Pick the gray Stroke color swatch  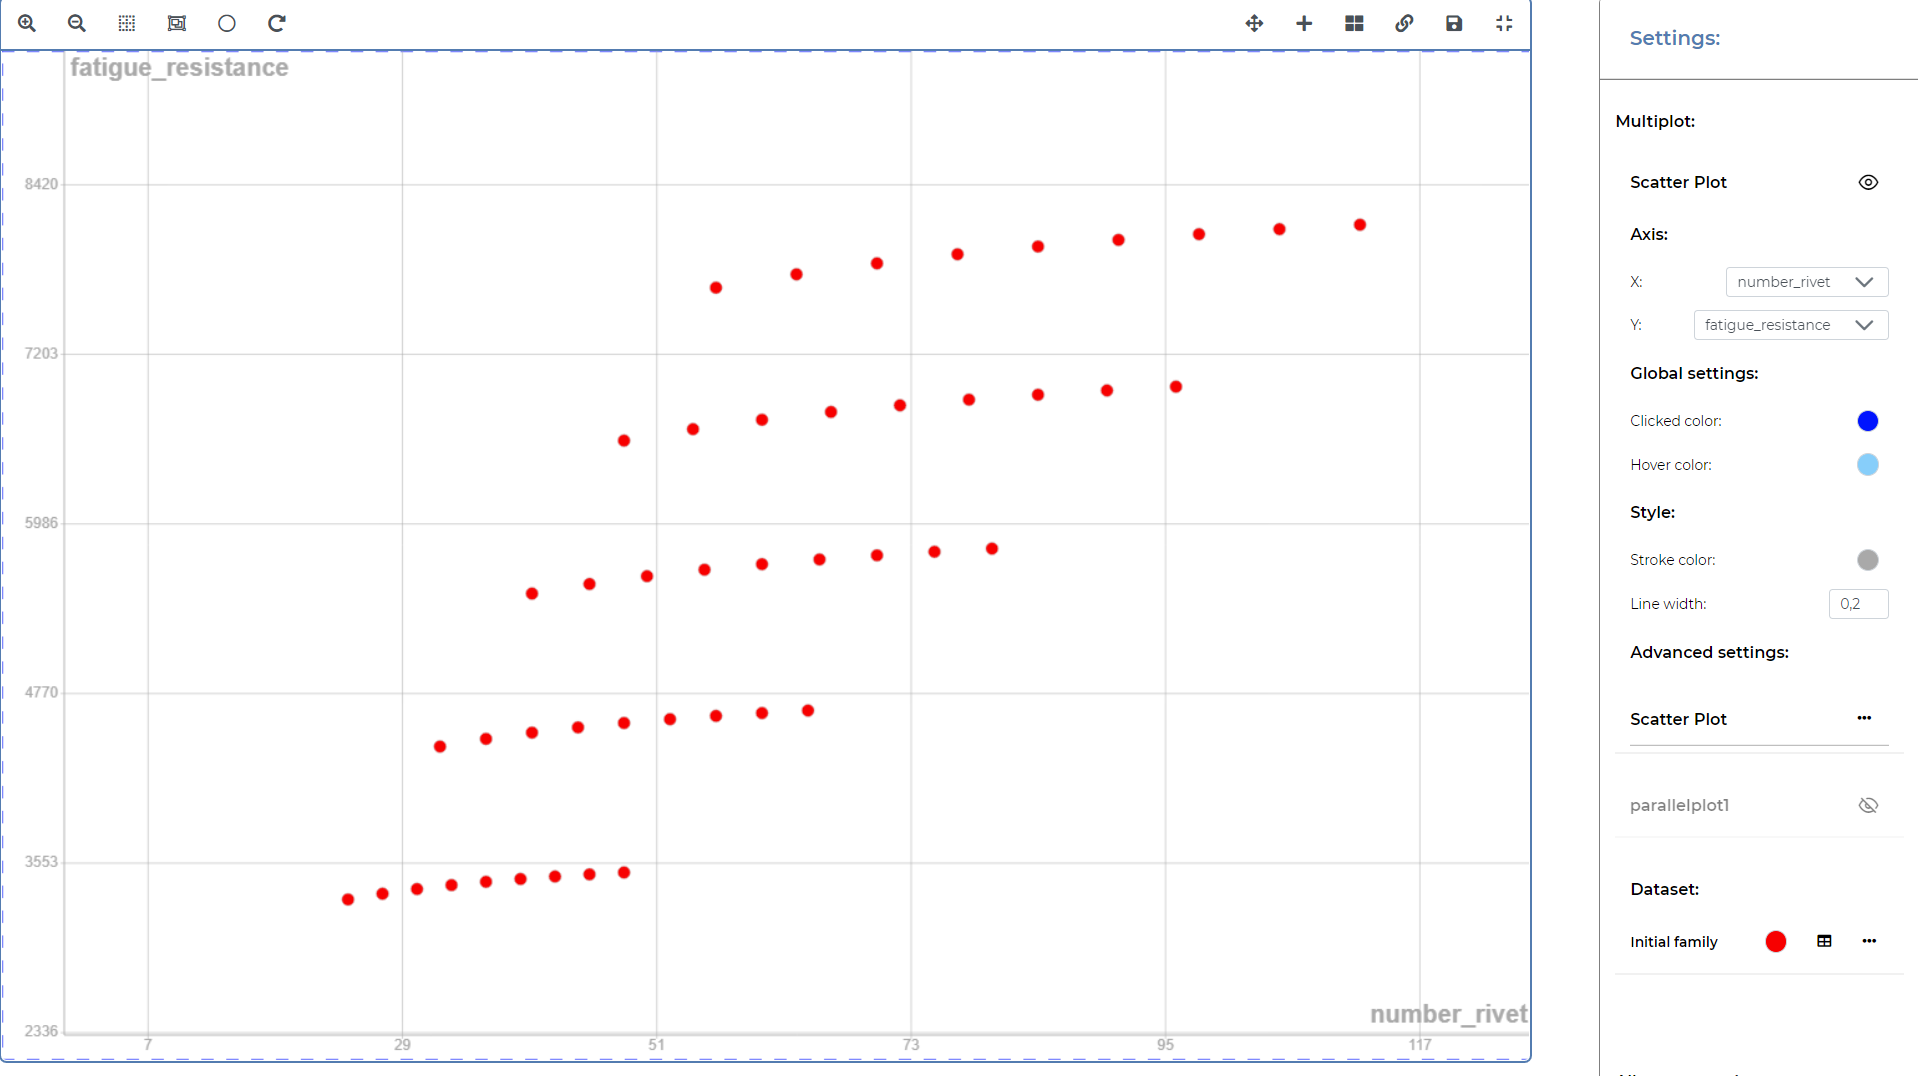tap(1868, 560)
